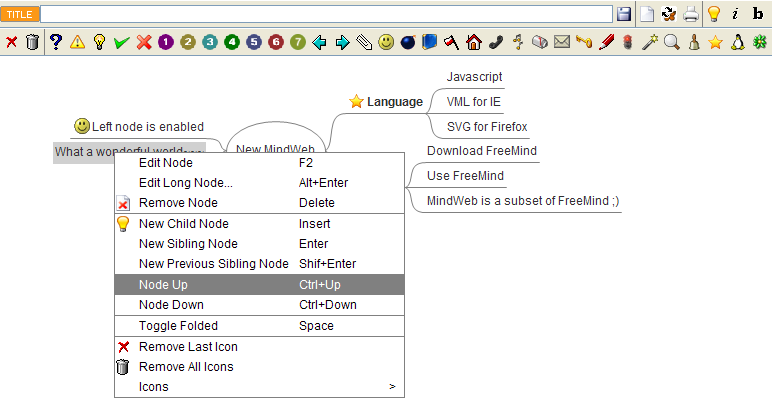Click in the title text field
The width and height of the screenshot is (772, 402).
click(x=326, y=14)
